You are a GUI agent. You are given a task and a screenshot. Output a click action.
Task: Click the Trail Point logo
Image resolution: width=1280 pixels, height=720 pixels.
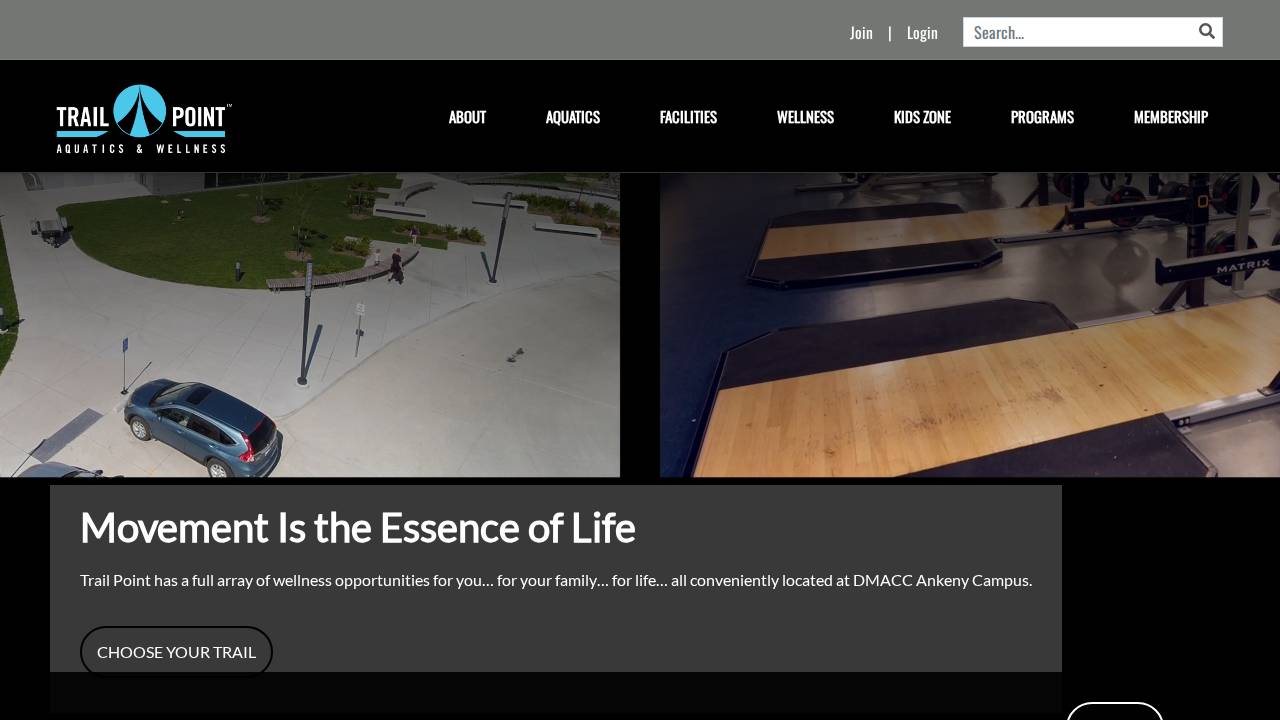142,116
